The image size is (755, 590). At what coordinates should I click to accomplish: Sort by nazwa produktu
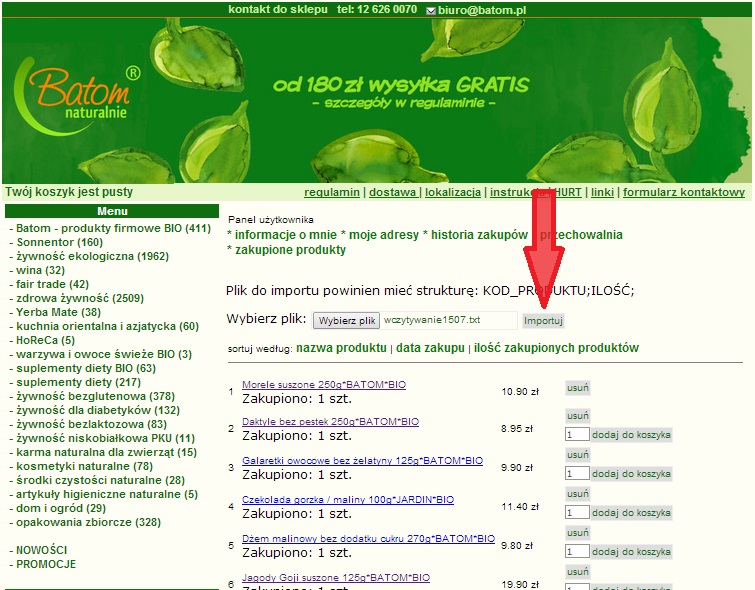[x=341, y=348]
